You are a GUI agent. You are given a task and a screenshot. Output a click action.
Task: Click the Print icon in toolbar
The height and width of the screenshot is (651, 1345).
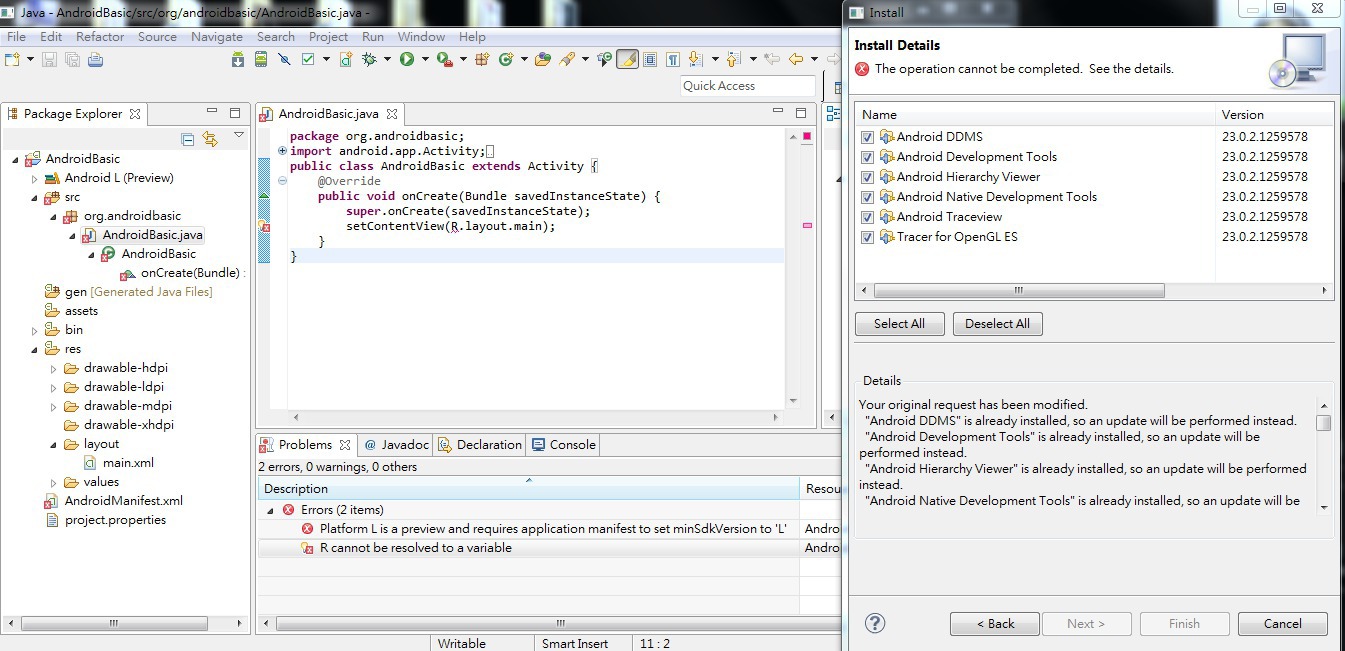click(95, 60)
